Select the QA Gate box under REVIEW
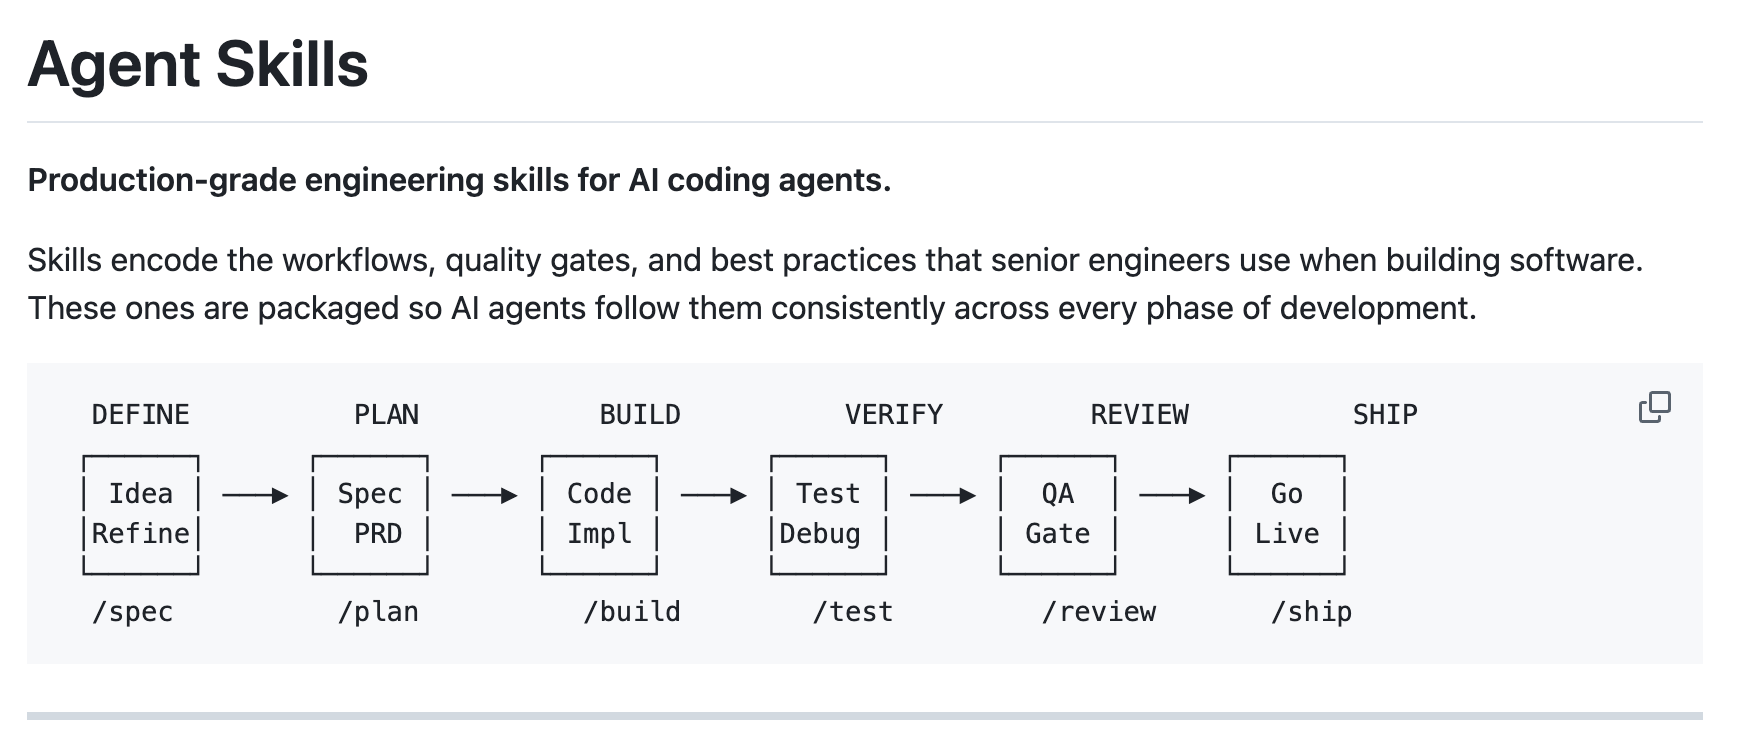This screenshot has height=750, width=1742. point(1056,513)
